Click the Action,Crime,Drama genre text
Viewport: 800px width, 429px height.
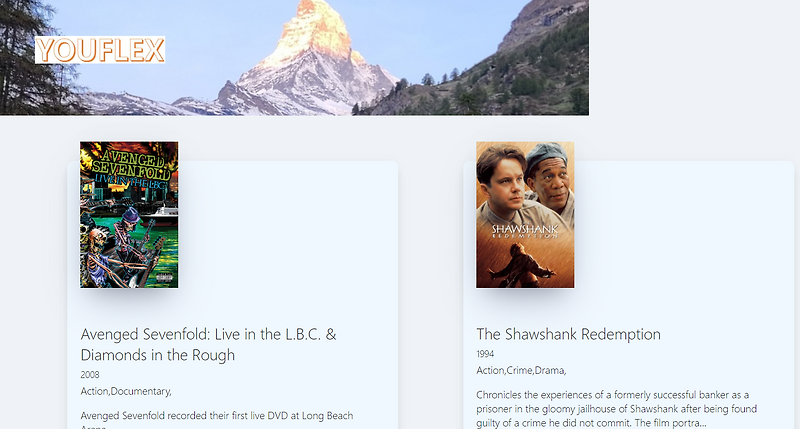[x=521, y=370]
